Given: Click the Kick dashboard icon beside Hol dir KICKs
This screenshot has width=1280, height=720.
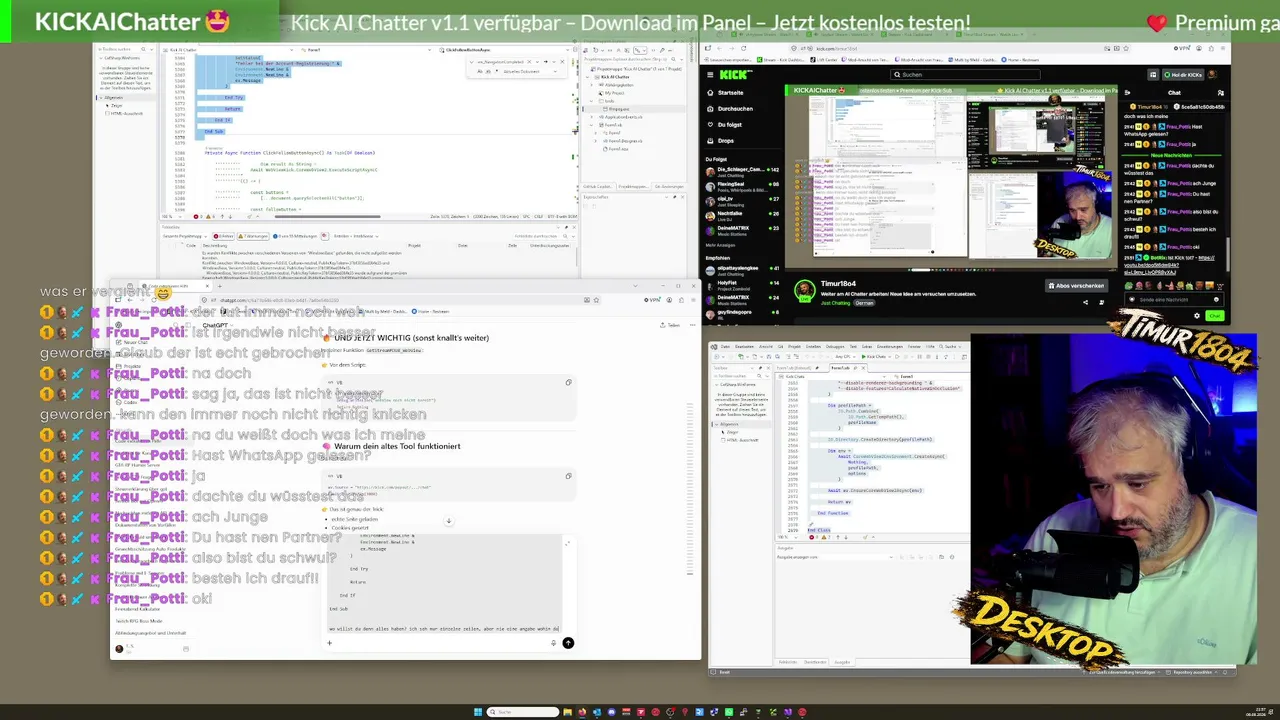Looking at the screenshot, I should coord(1153,74).
